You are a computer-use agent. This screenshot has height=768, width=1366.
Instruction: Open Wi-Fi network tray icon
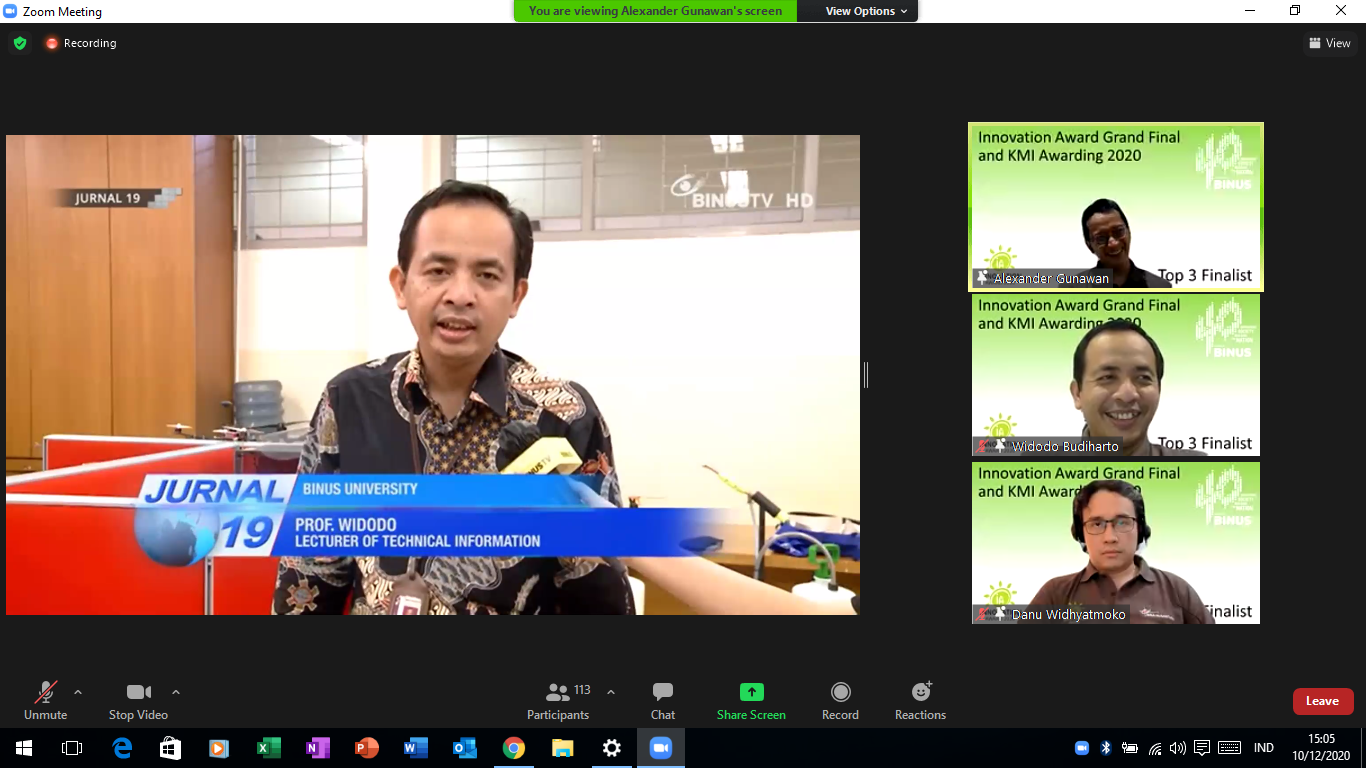[1155, 748]
